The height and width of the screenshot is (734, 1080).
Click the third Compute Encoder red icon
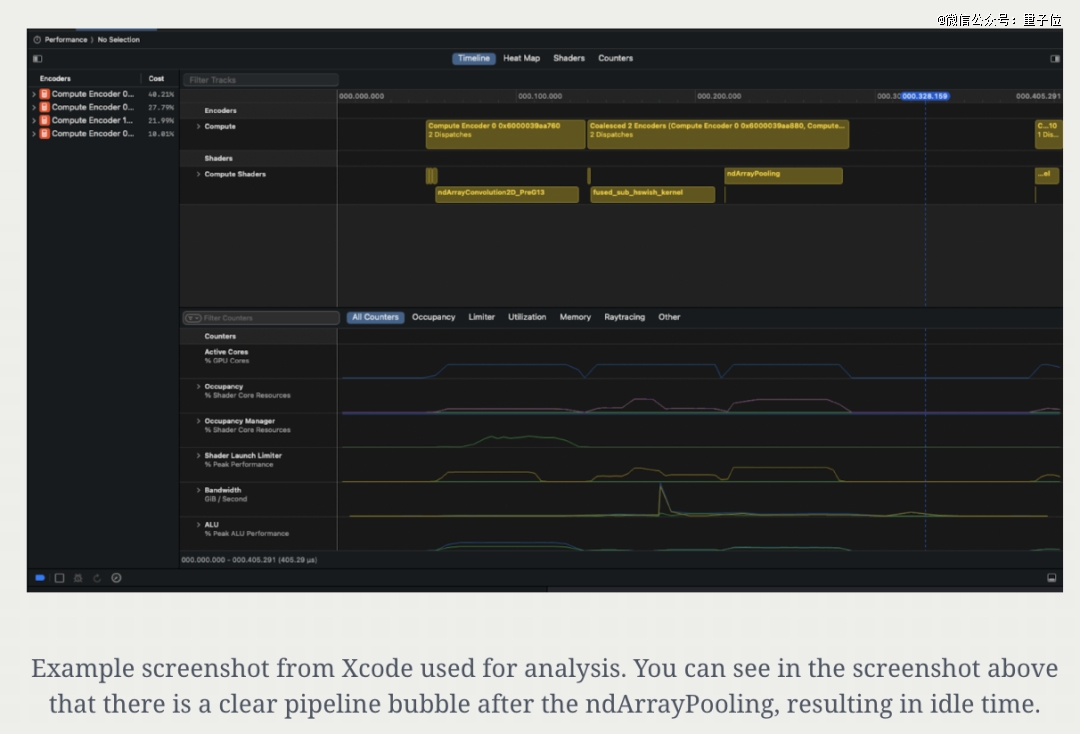[x=45, y=120]
